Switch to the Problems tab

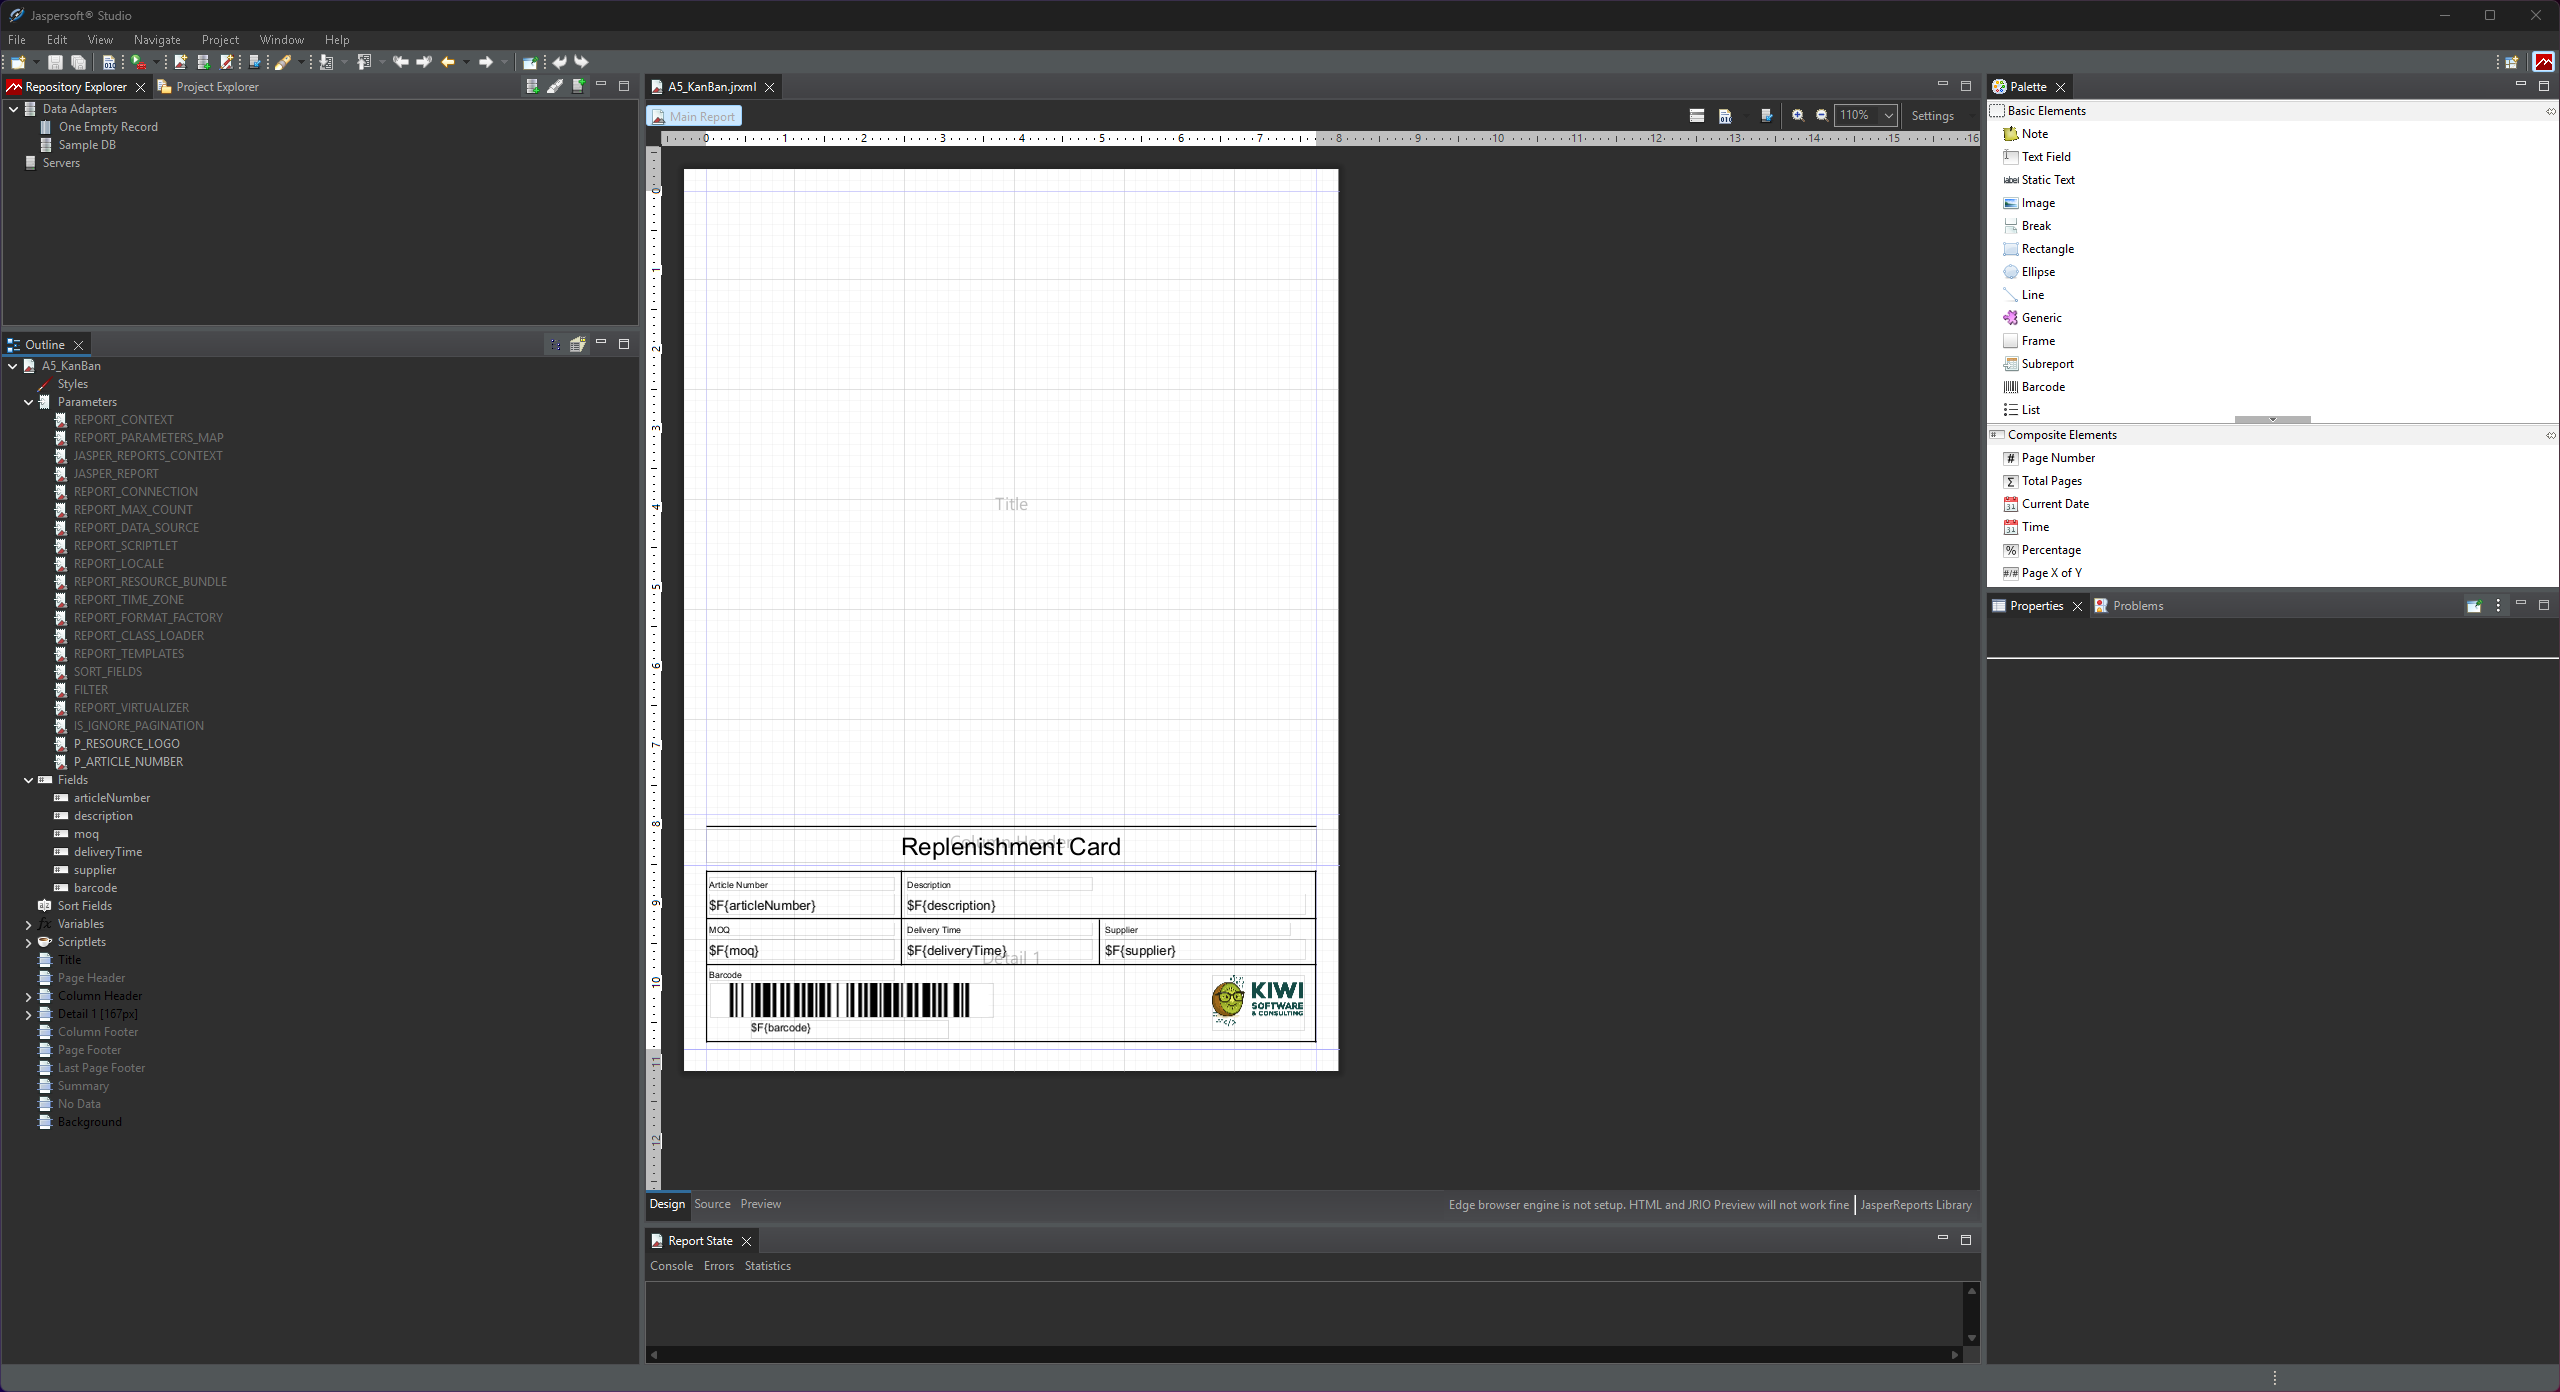click(x=2129, y=606)
